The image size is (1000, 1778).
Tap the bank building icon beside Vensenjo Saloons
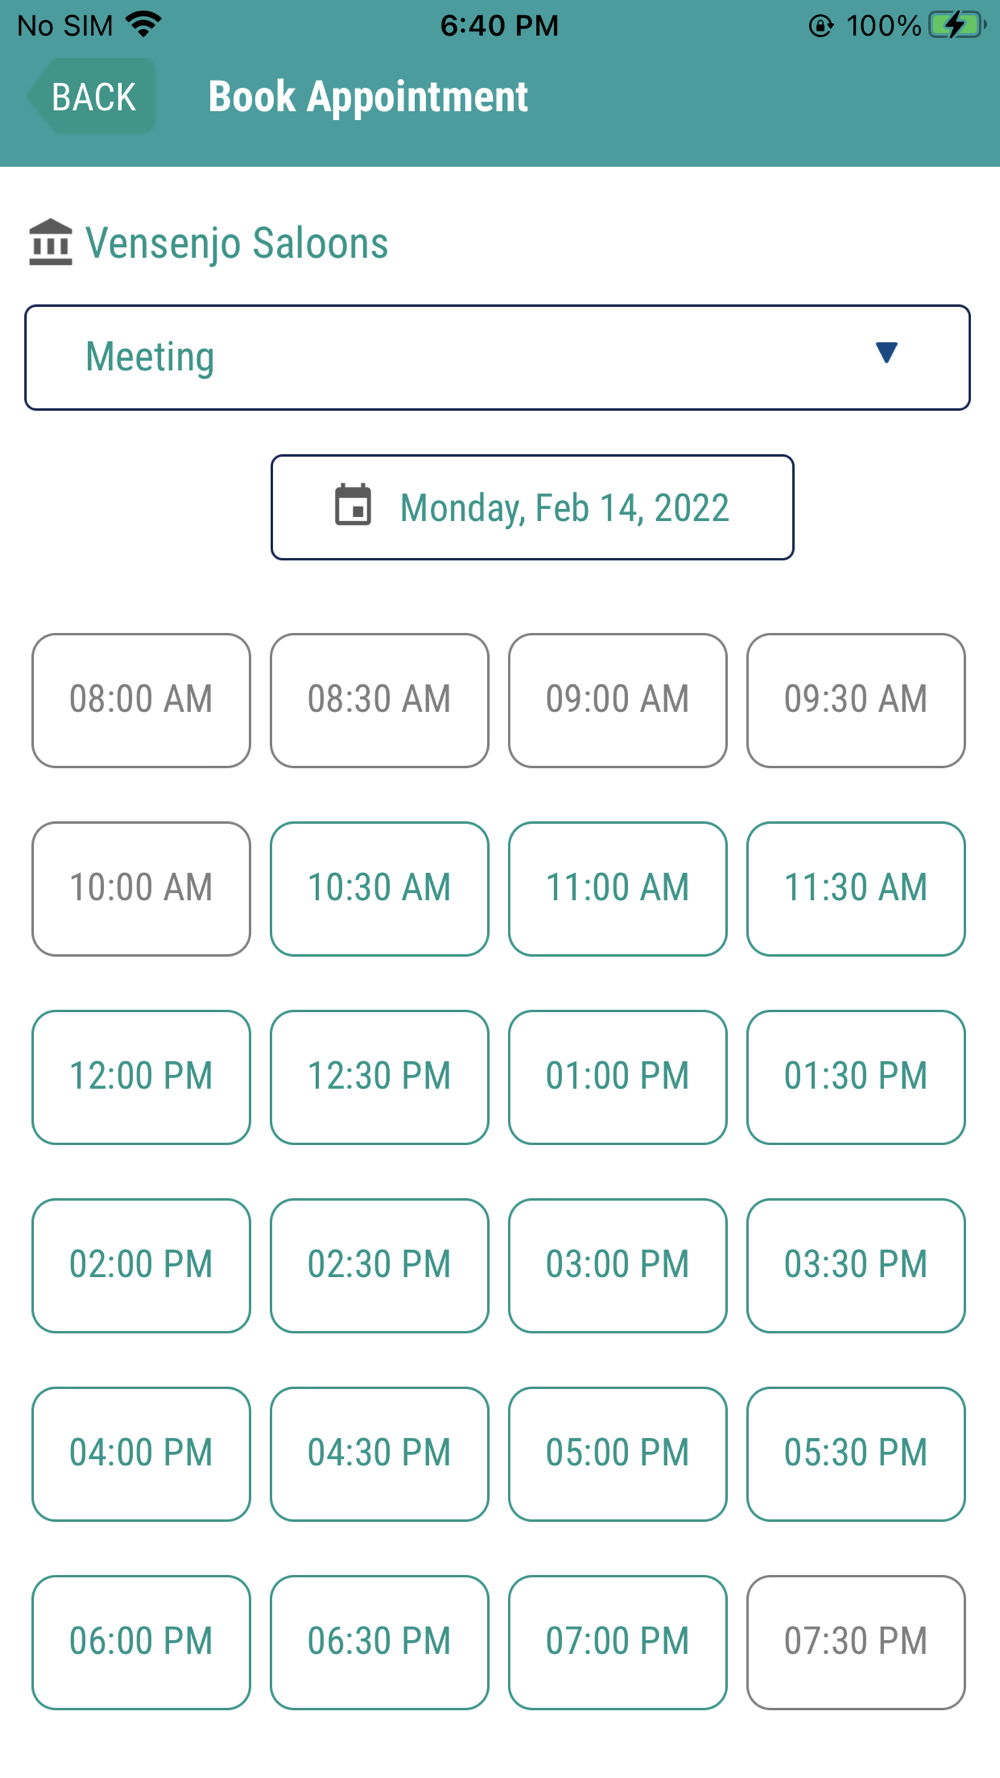[x=51, y=243]
